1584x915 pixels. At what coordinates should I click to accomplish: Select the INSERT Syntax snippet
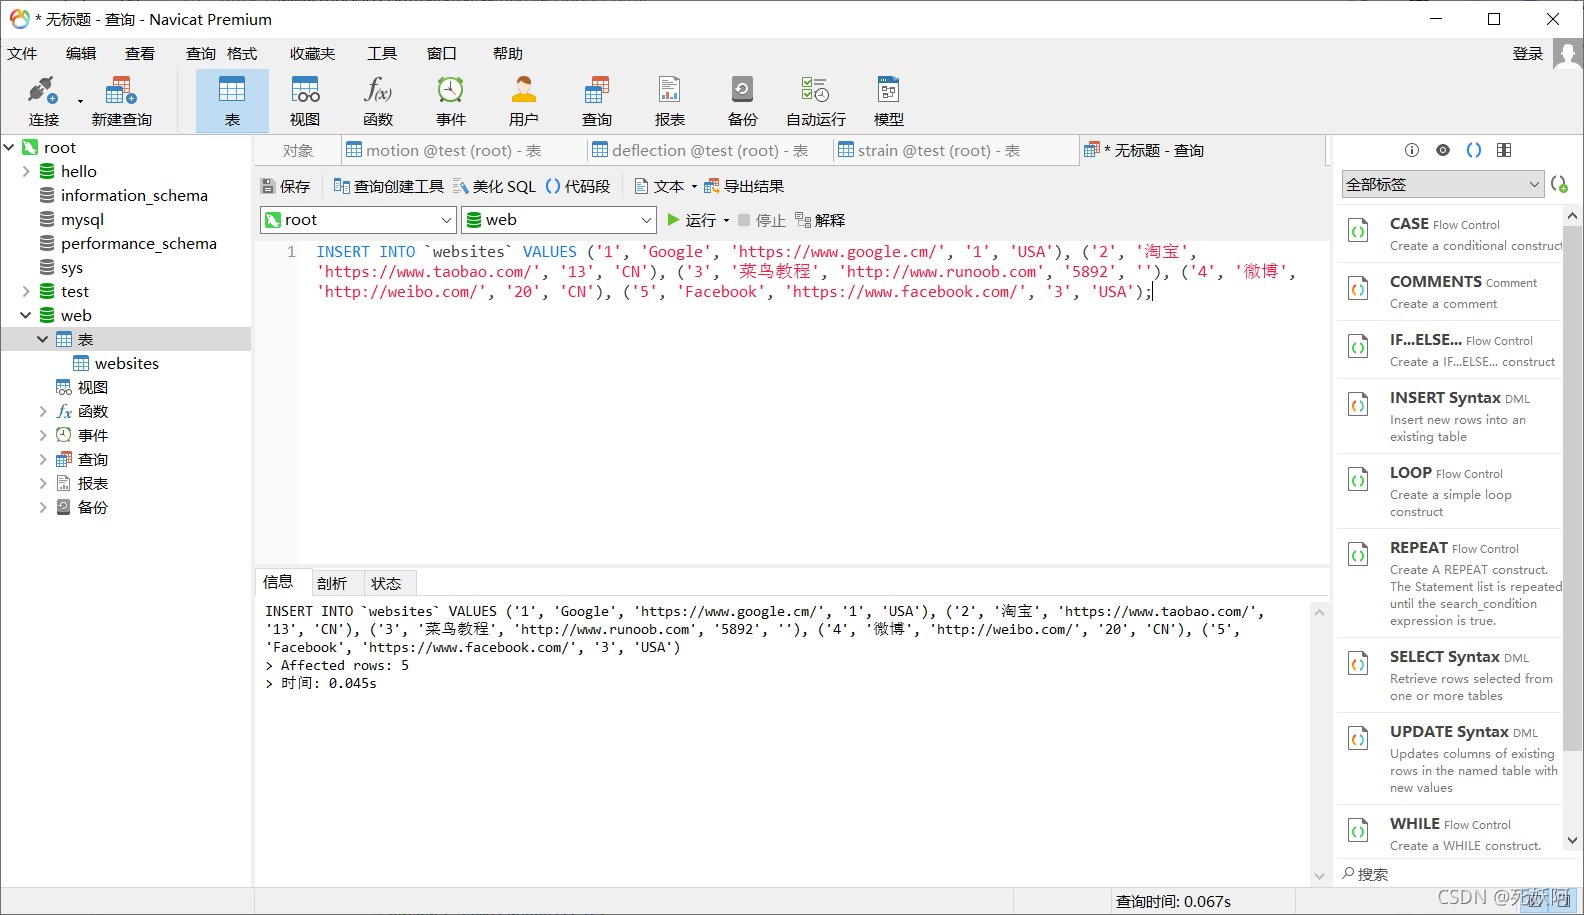coord(1449,416)
